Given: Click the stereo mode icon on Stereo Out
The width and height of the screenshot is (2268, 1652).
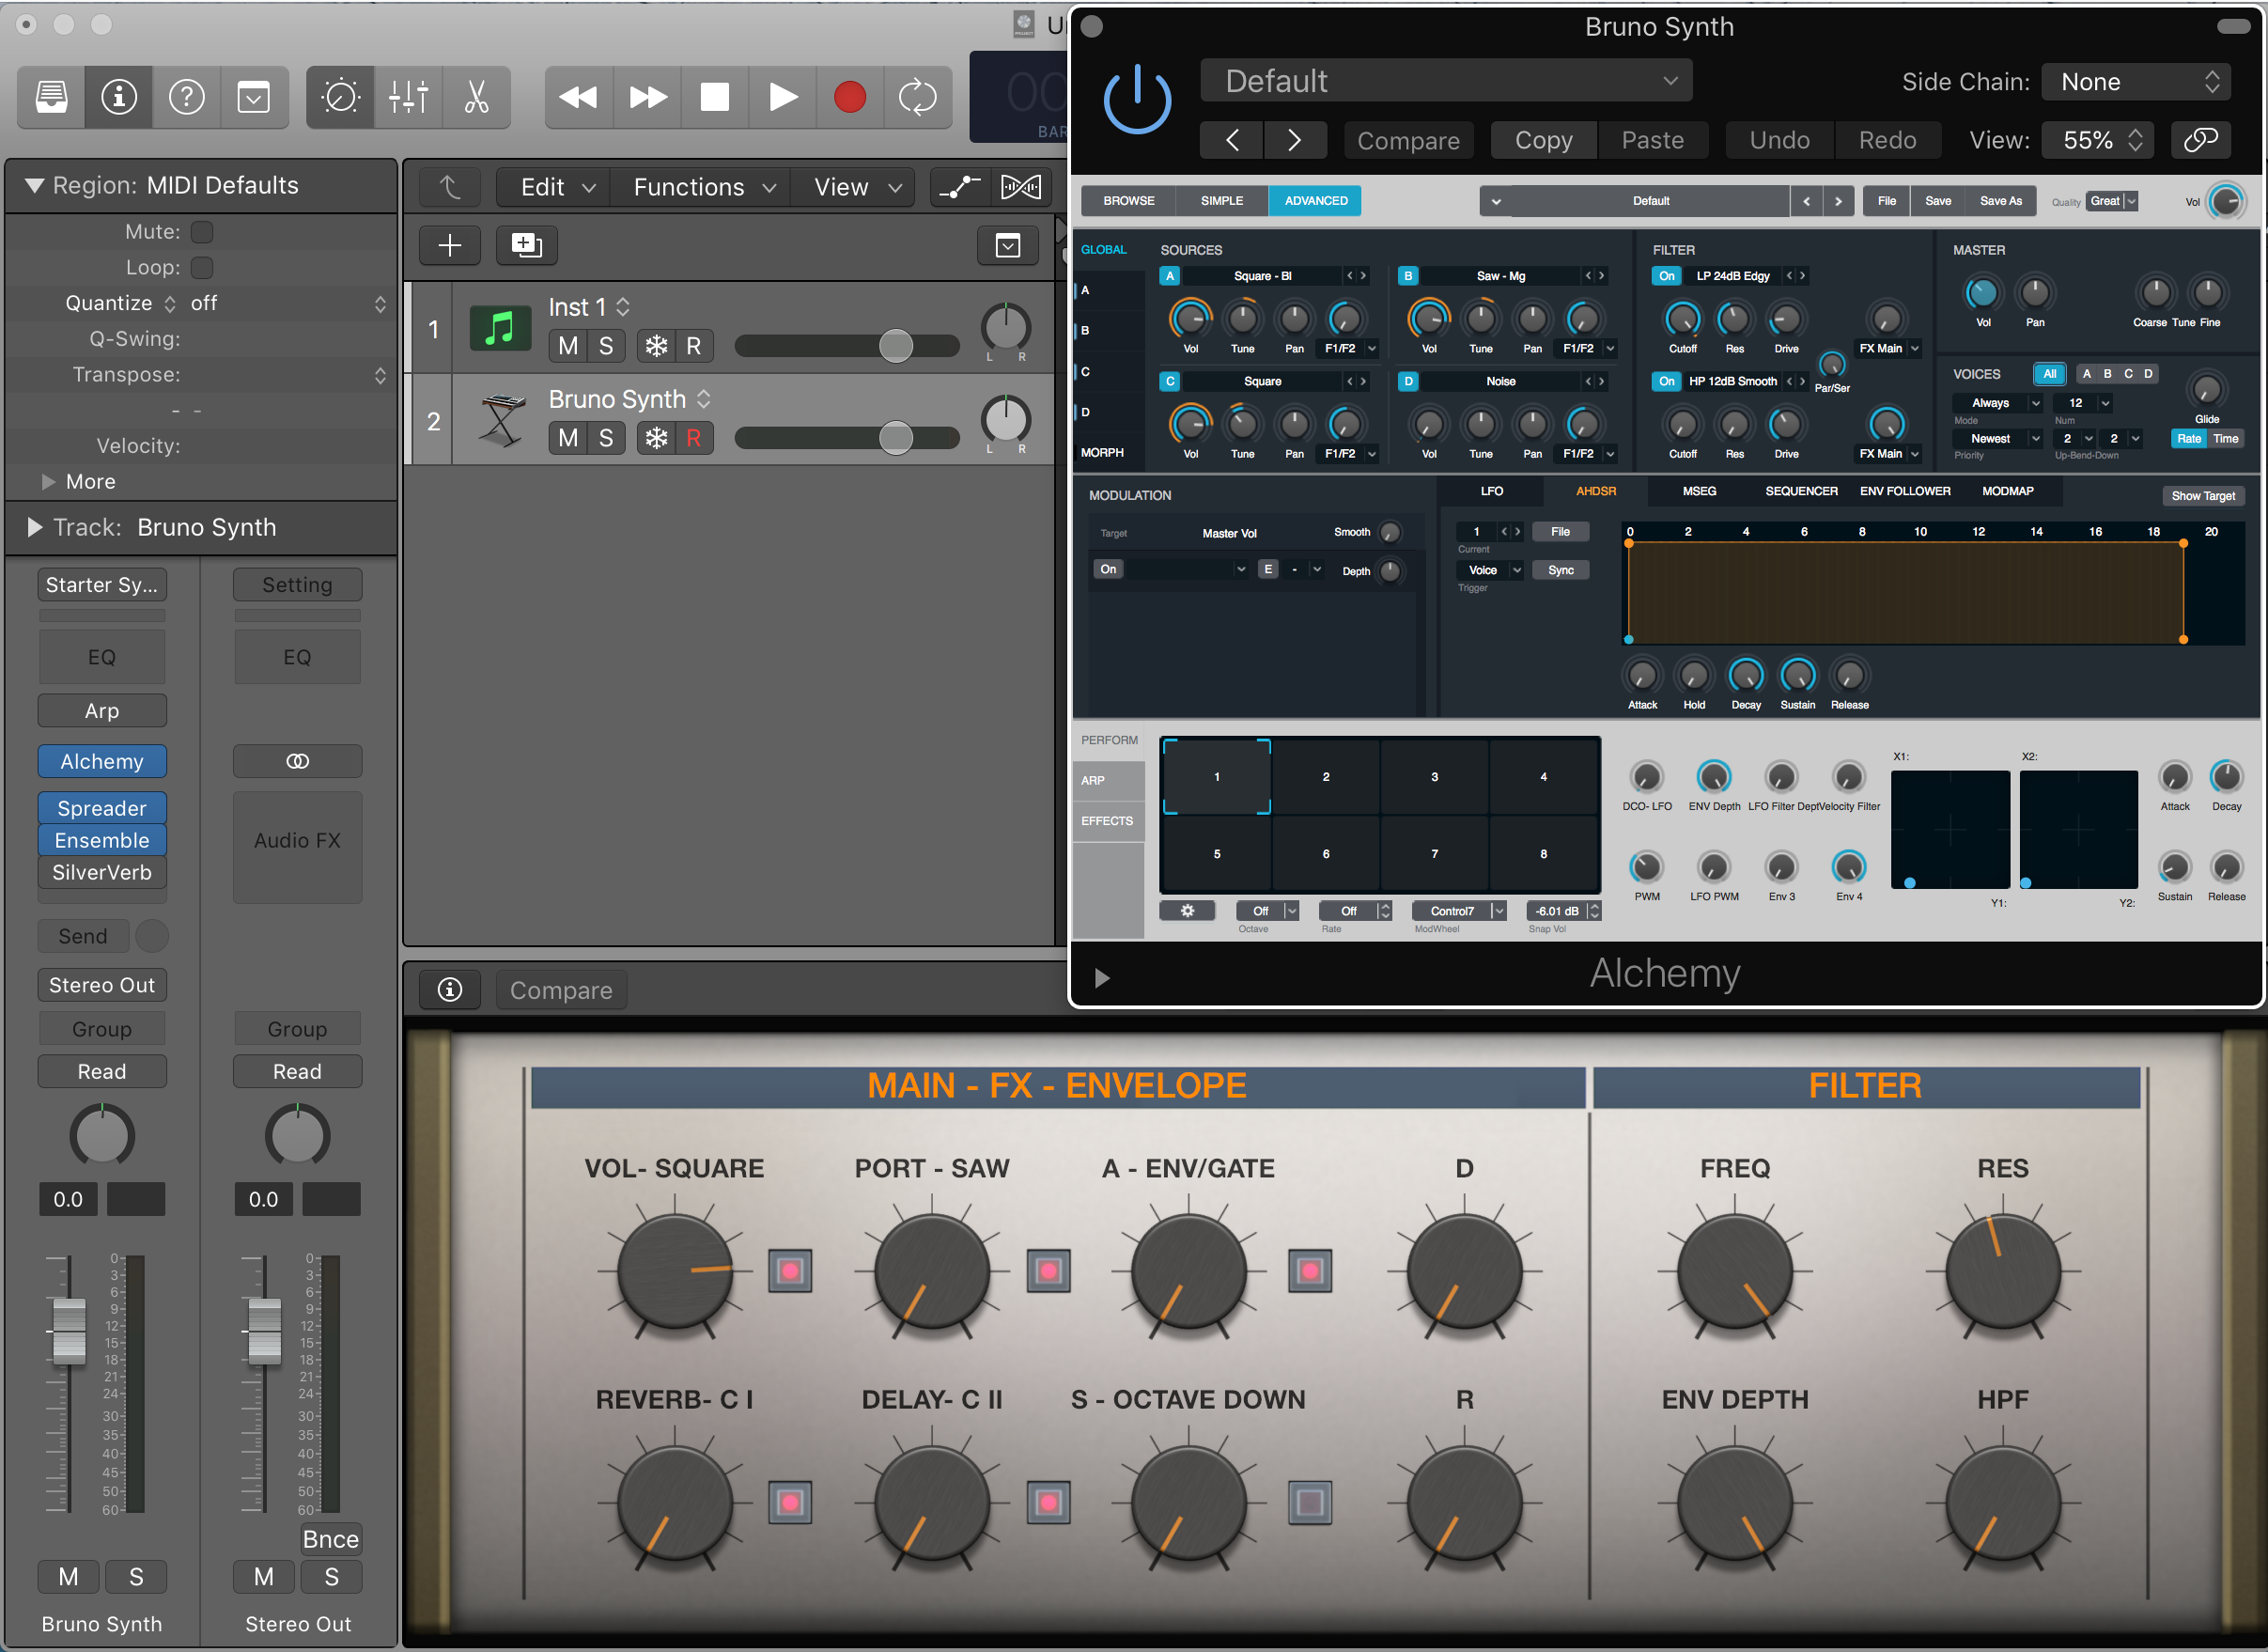Looking at the screenshot, I should click(297, 761).
